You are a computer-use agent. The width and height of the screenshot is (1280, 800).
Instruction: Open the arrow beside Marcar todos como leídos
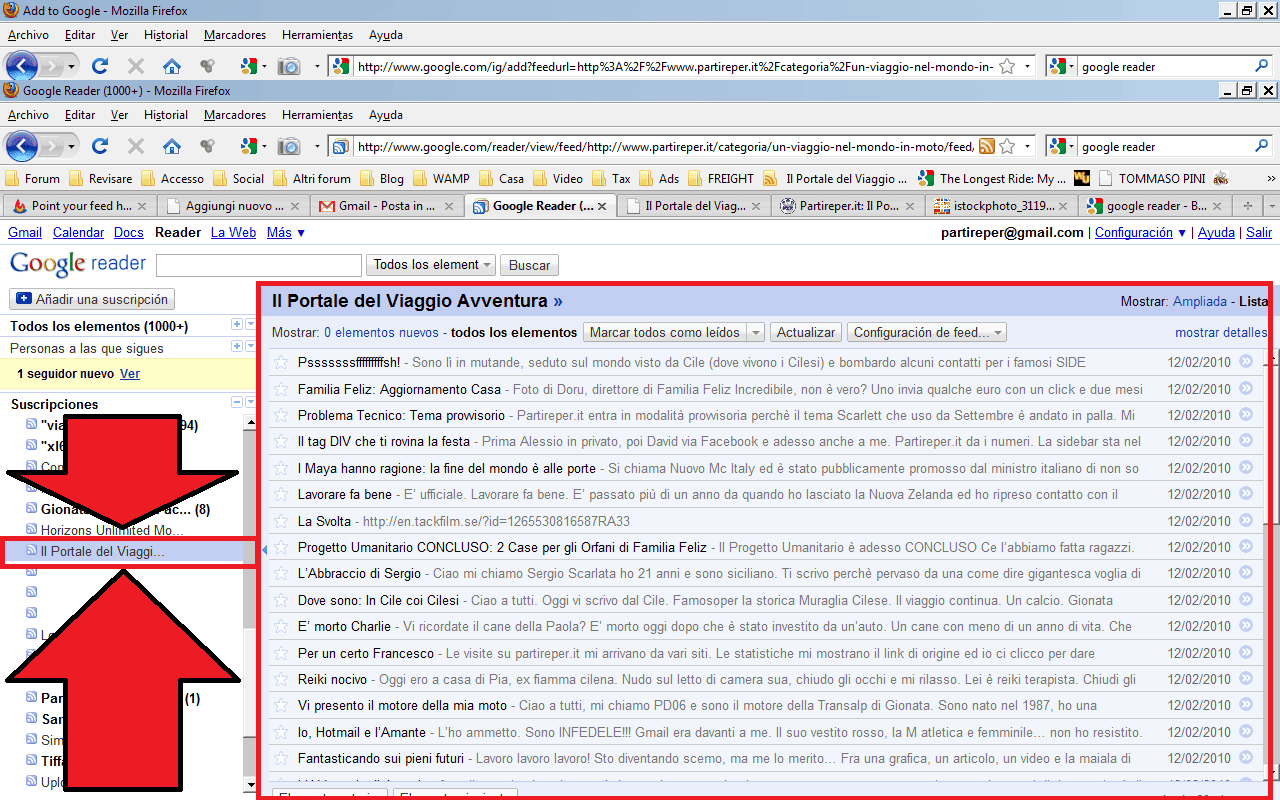point(756,333)
